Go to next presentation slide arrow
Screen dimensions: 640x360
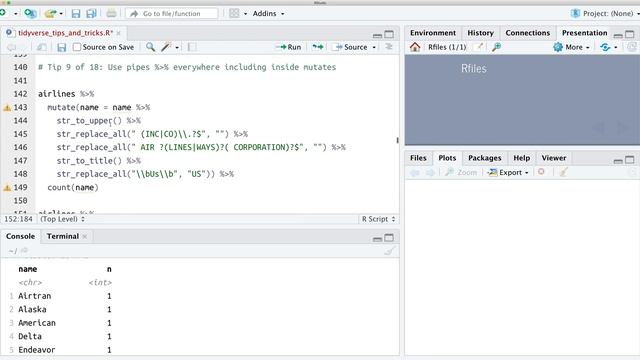pyautogui.click(x=622, y=128)
